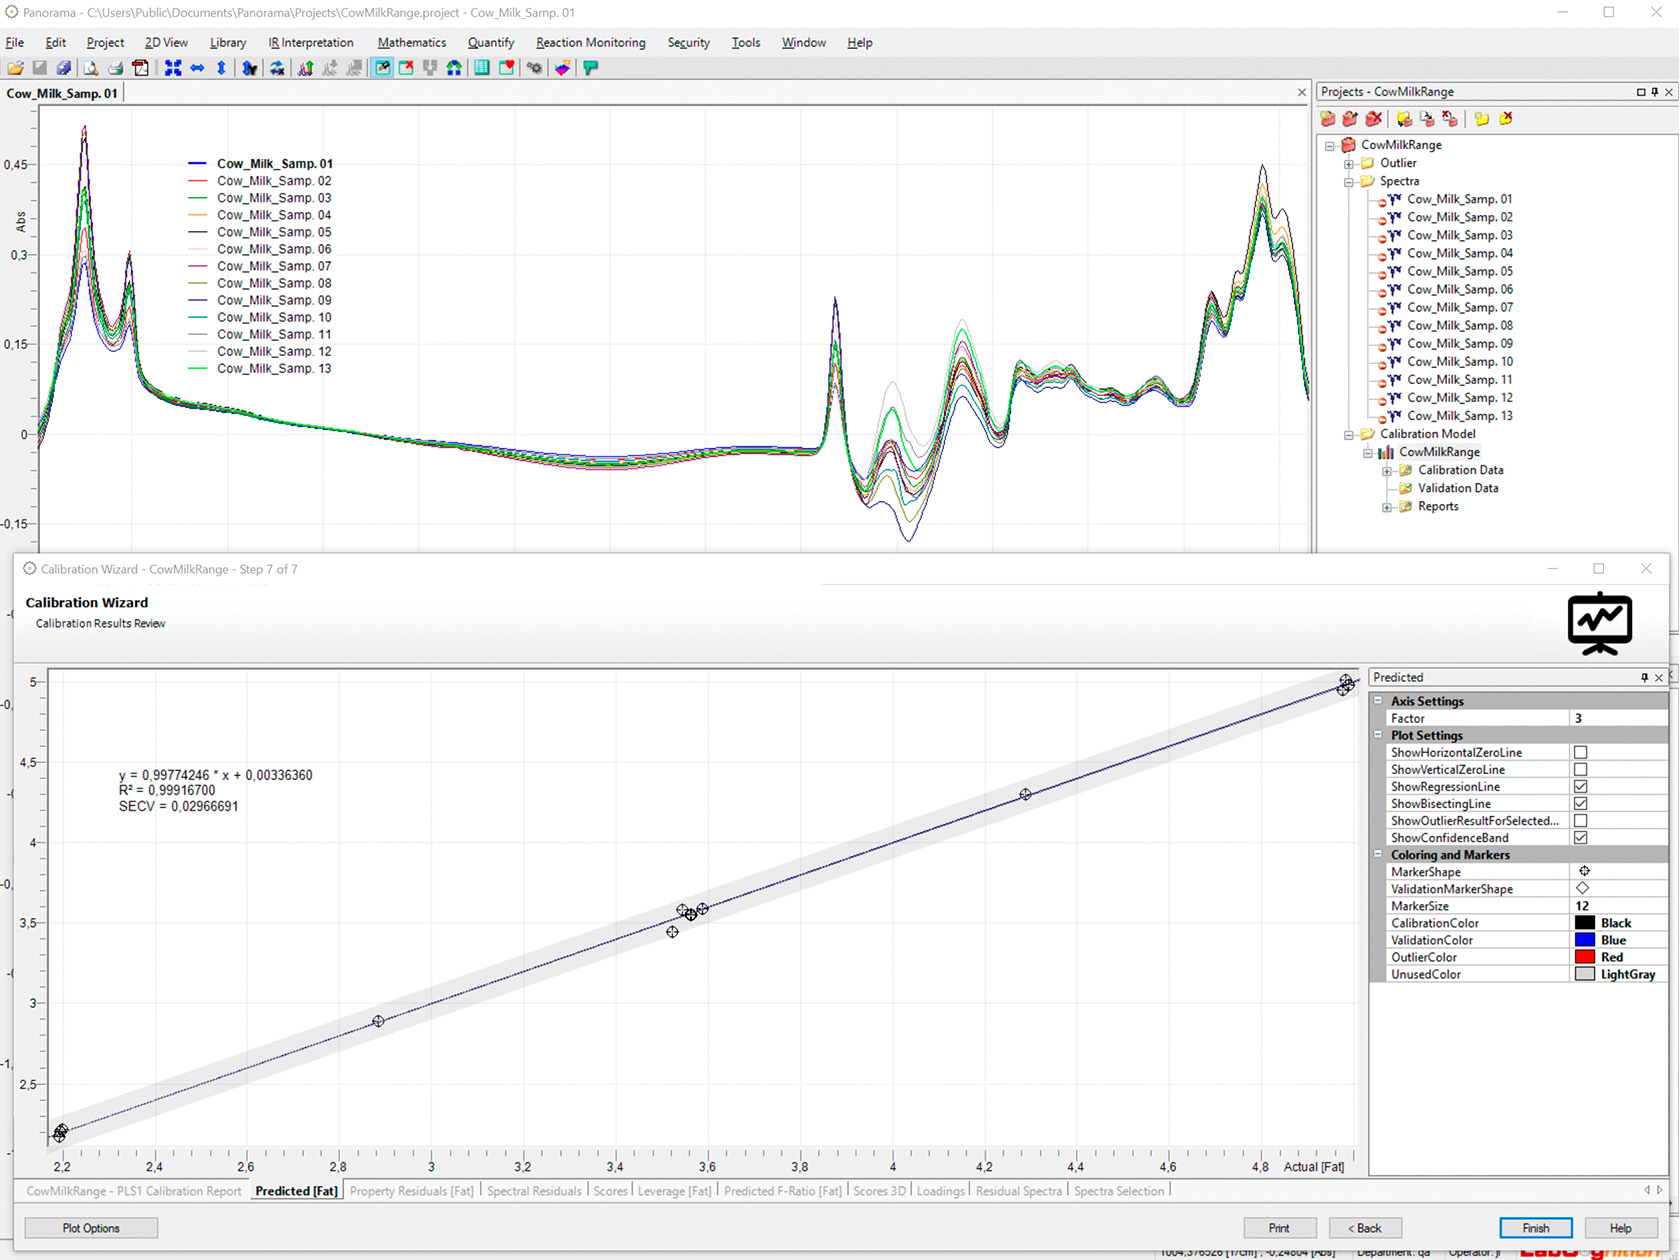Expand the Reports node under CowMilkRange
Image resolution: width=1680 pixels, height=1260 pixels.
[x=1387, y=507]
